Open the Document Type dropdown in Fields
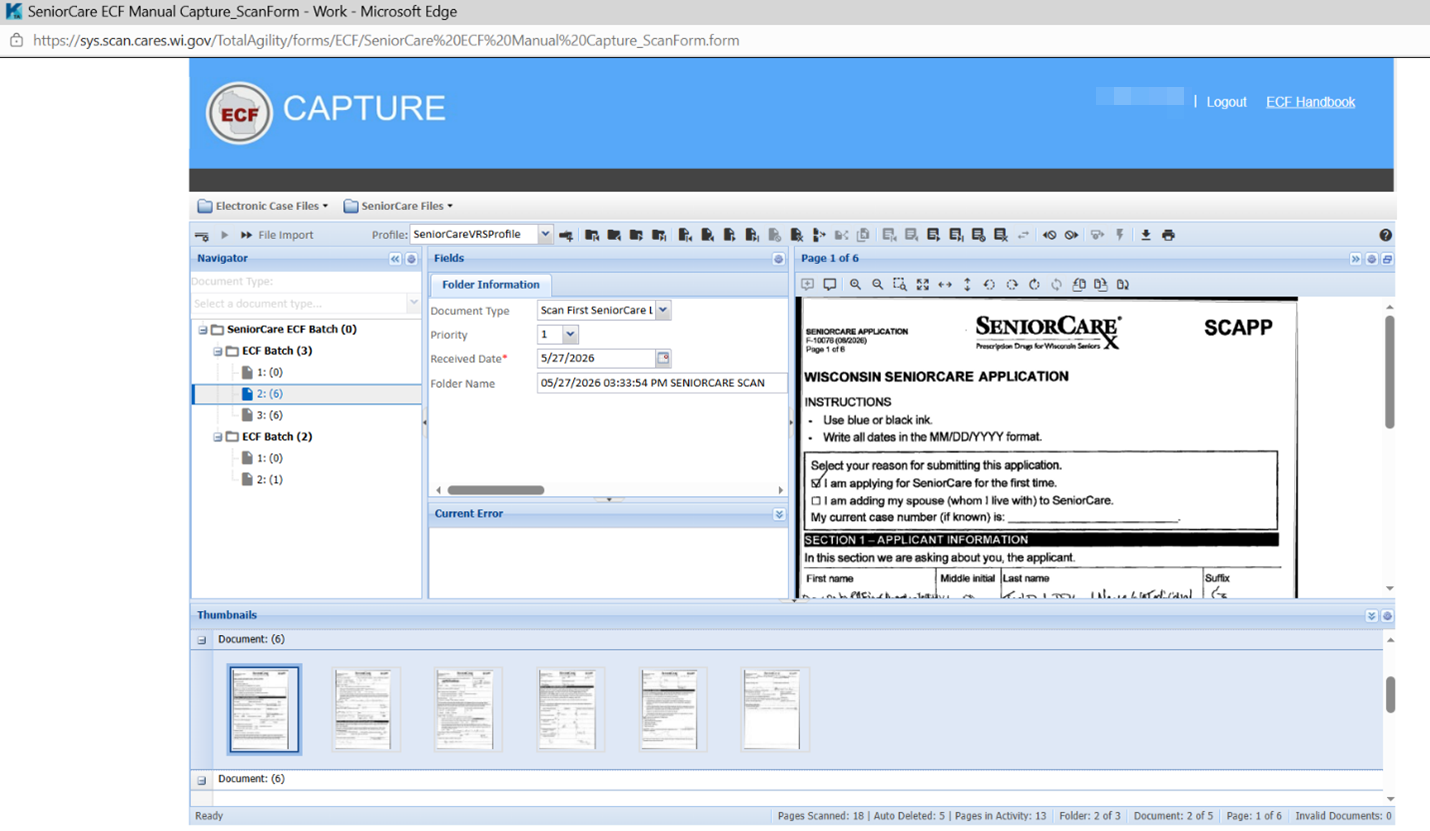 663,311
